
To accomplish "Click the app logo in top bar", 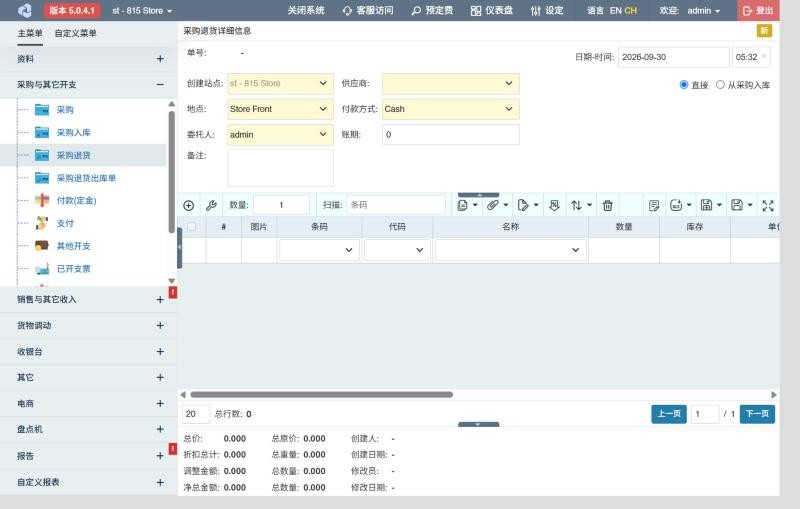I will click(24, 10).
